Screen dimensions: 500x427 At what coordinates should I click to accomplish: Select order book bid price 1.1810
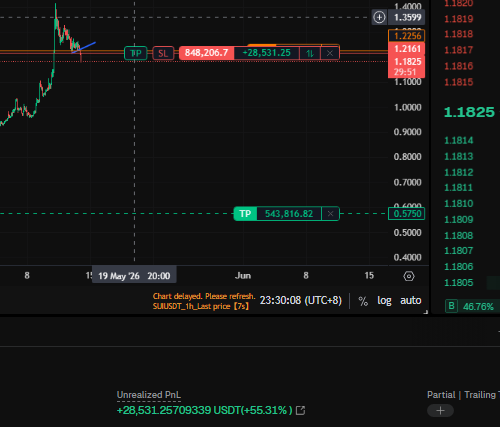459,204
